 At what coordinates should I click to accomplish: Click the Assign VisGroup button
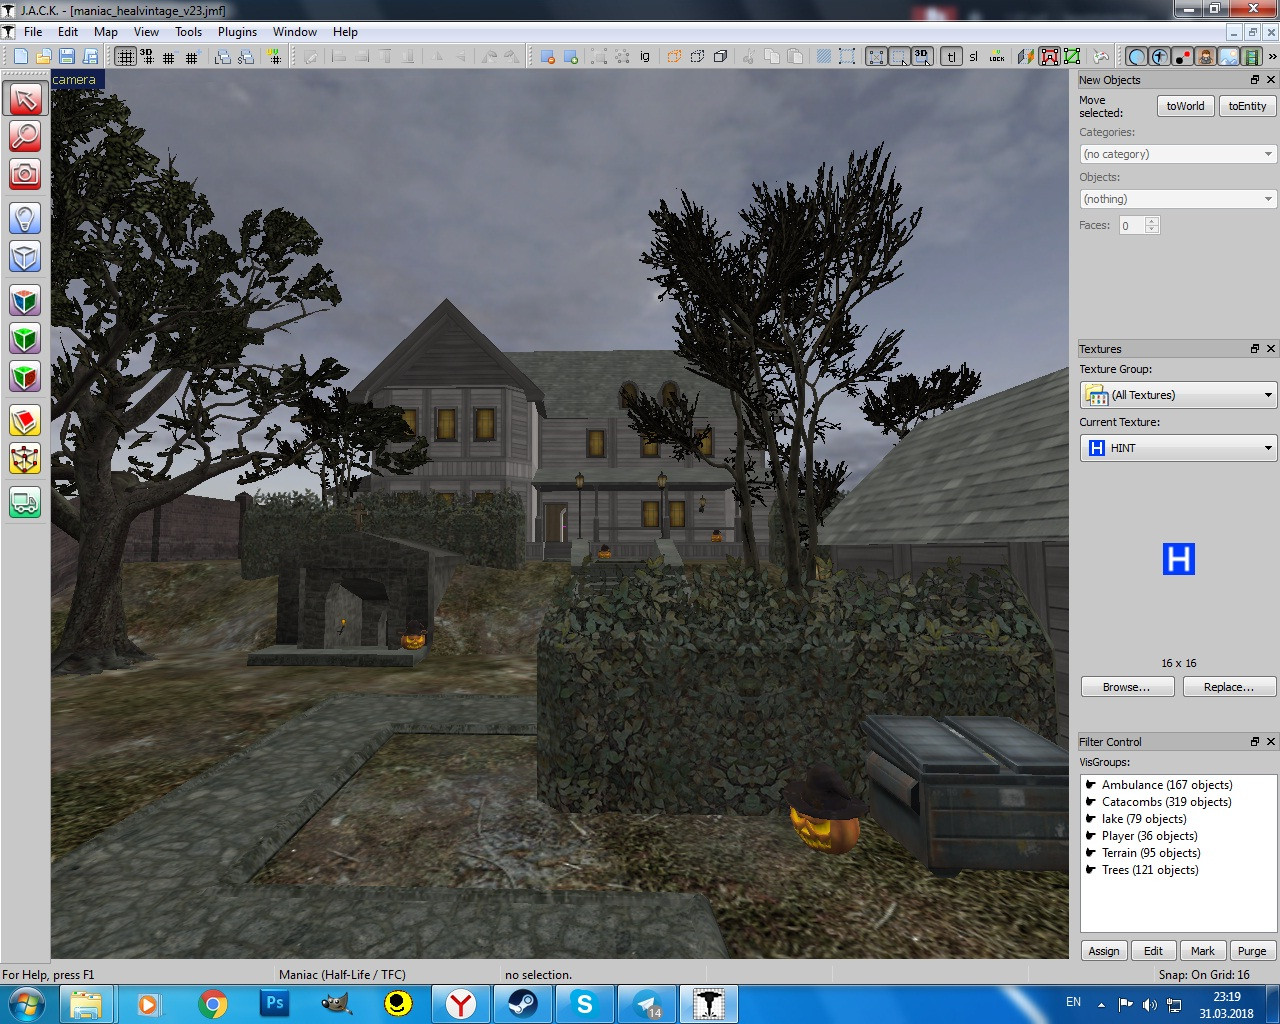(x=1104, y=951)
